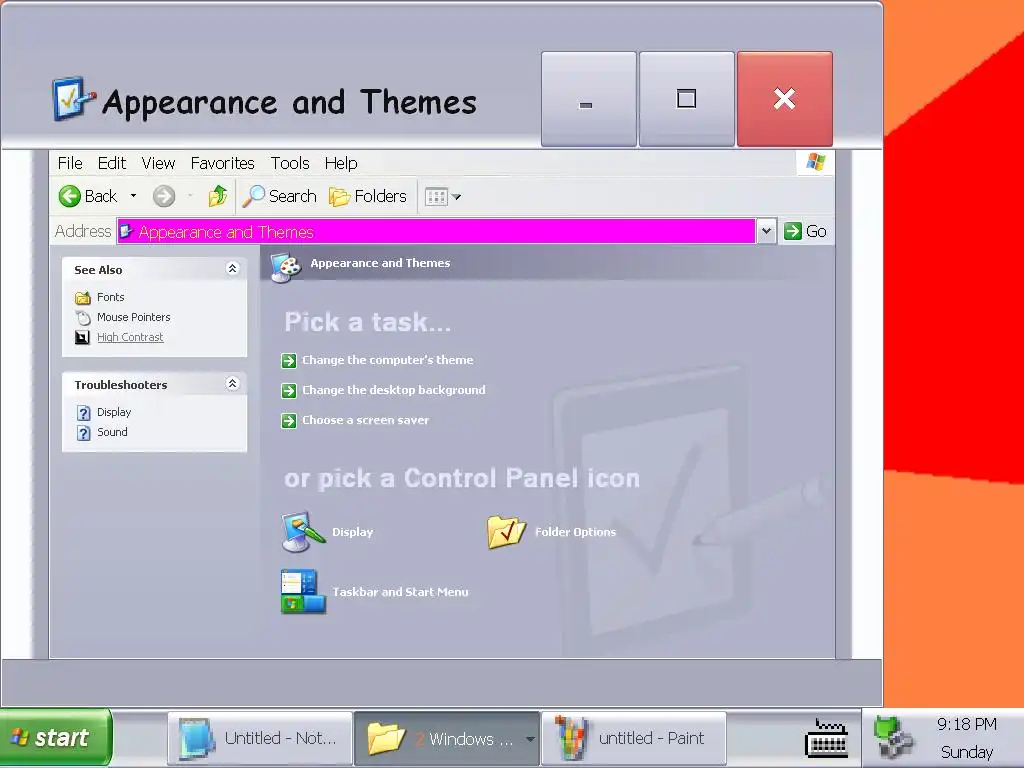Open the High Contrast link
The width and height of the screenshot is (1024, 768).
click(130, 337)
